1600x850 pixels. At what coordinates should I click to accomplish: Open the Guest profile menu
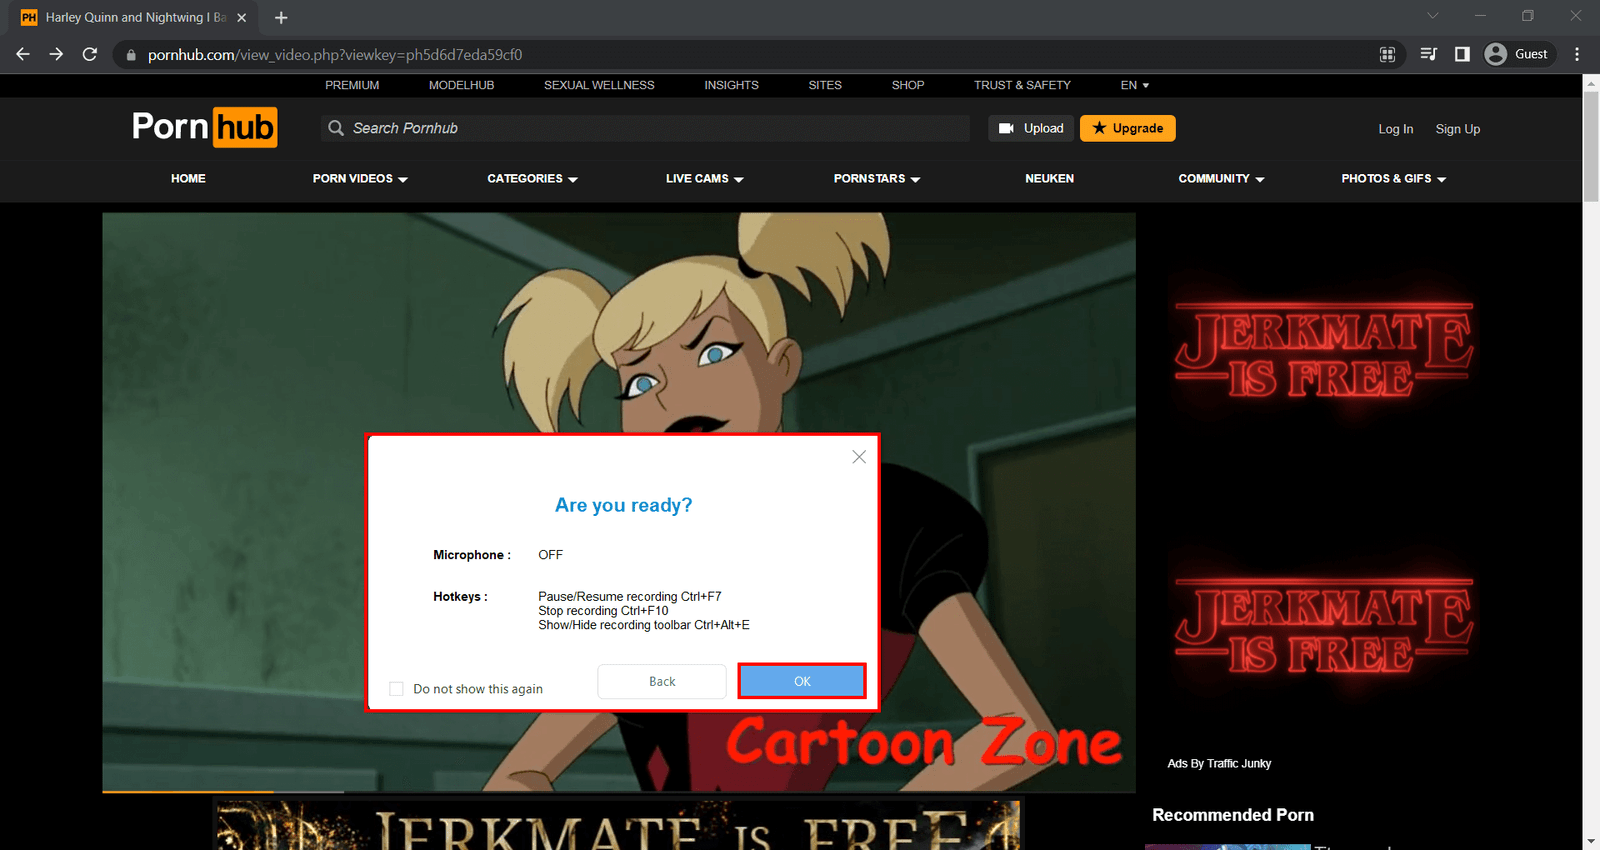(1518, 55)
